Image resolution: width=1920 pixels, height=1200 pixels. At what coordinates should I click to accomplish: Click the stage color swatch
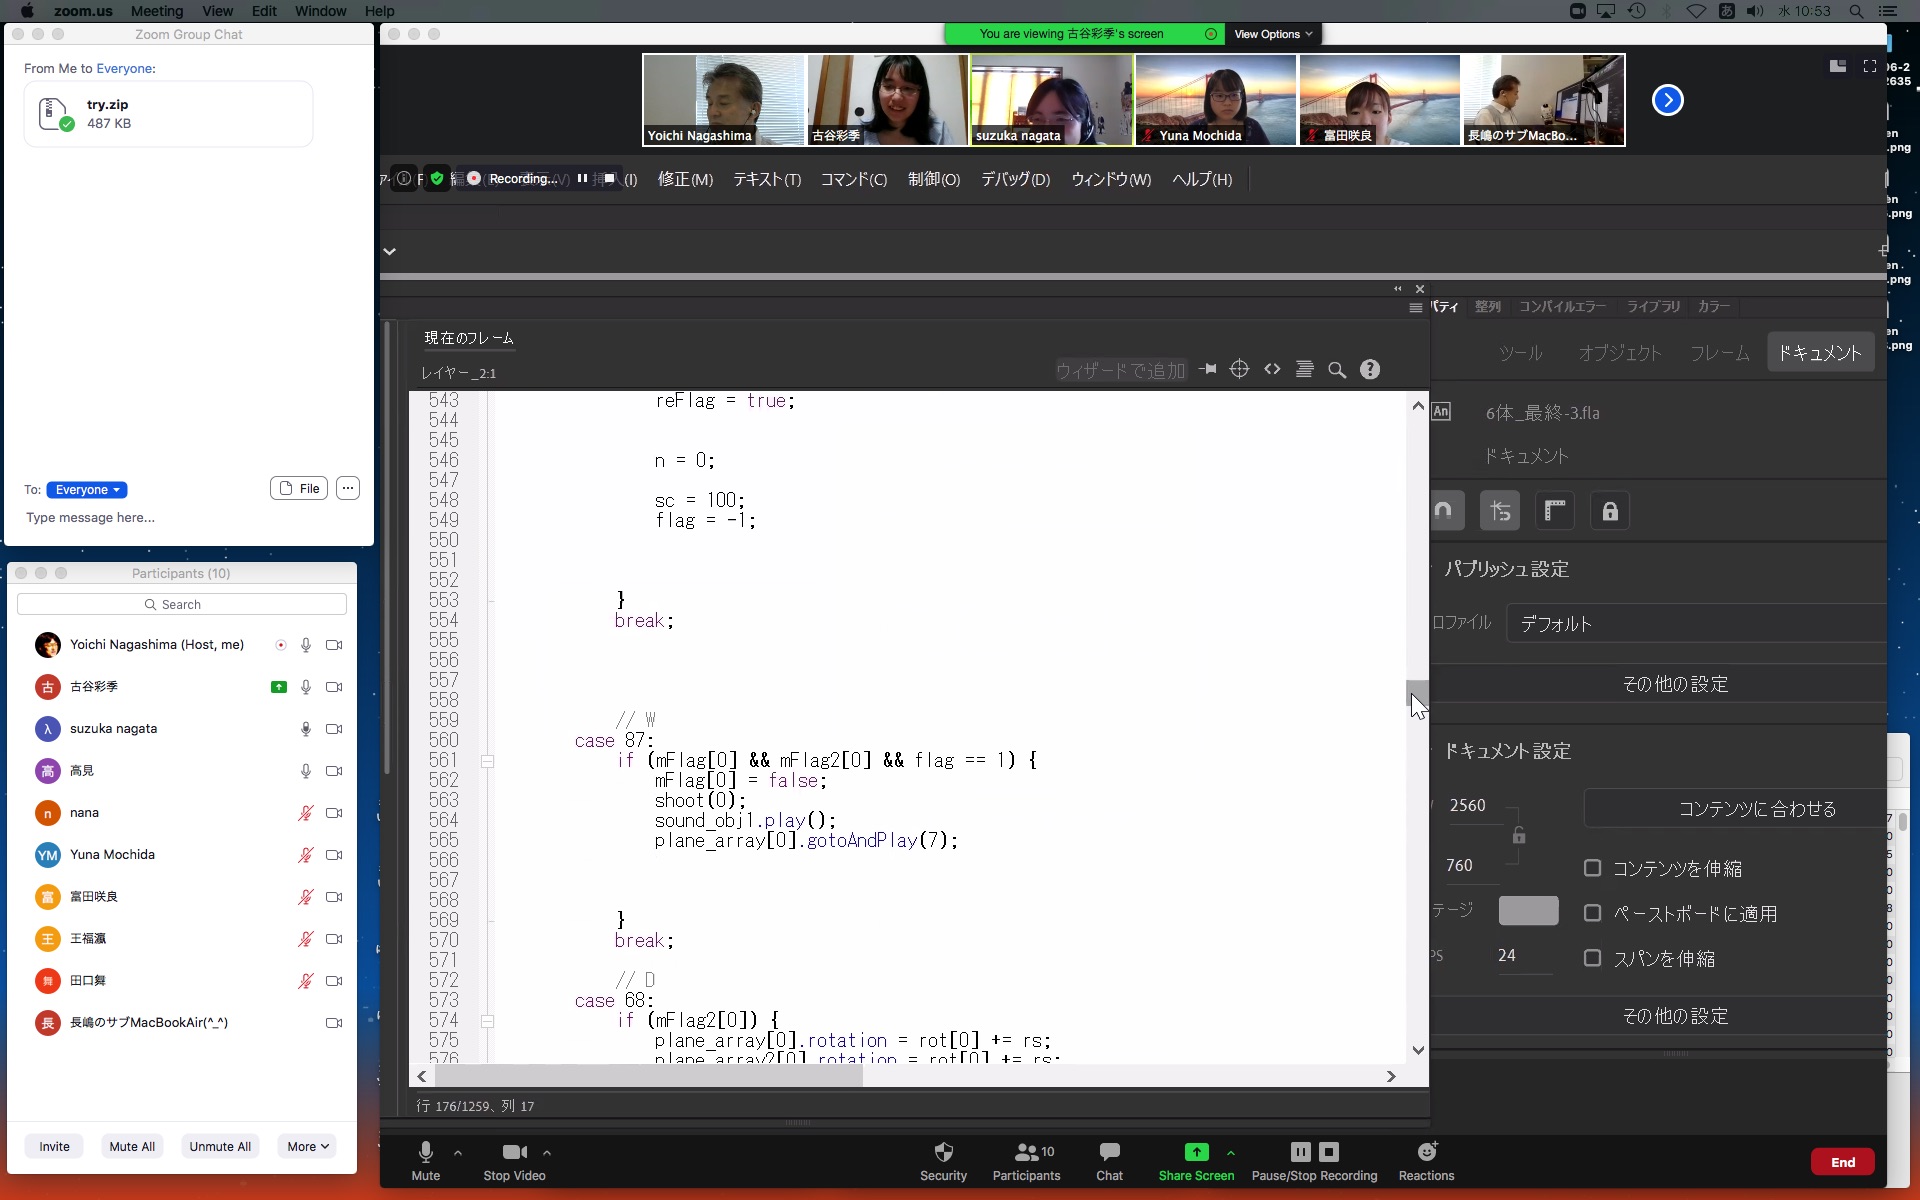pos(1528,910)
